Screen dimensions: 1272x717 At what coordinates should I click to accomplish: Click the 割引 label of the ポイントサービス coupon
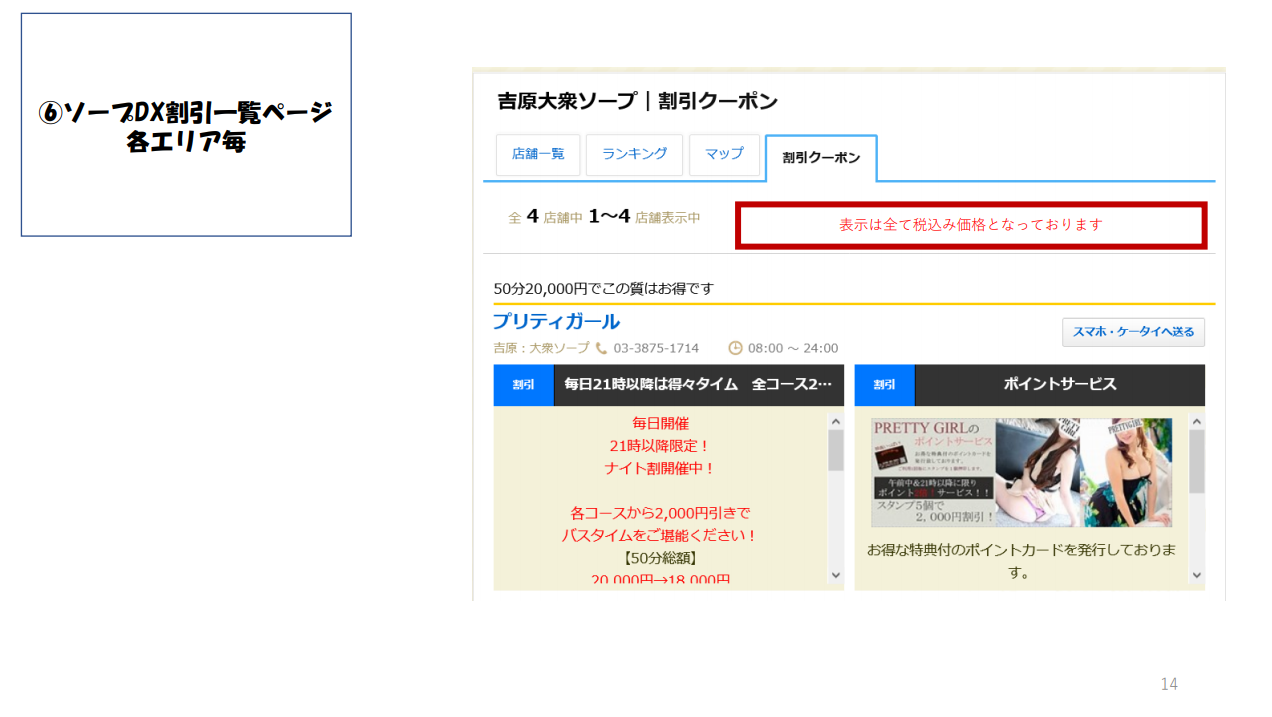click(x=884, y=385)
